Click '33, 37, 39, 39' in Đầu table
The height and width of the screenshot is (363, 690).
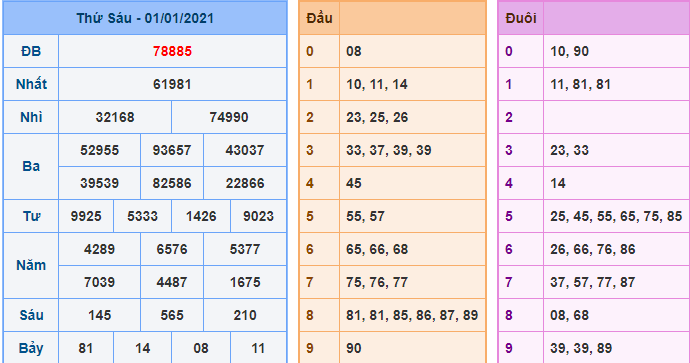389,150
